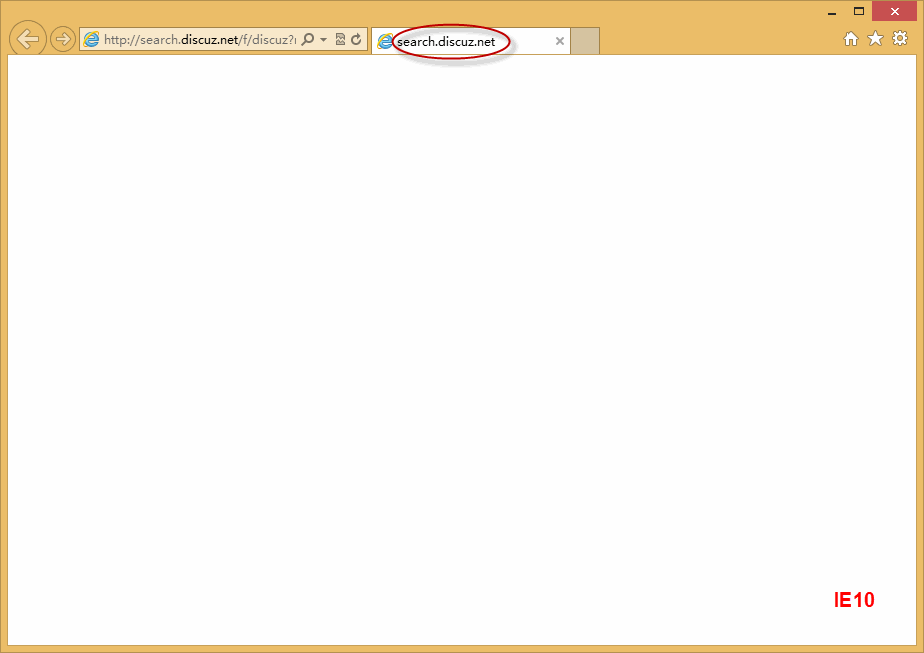Open a new tab with blank tab button

585,41
